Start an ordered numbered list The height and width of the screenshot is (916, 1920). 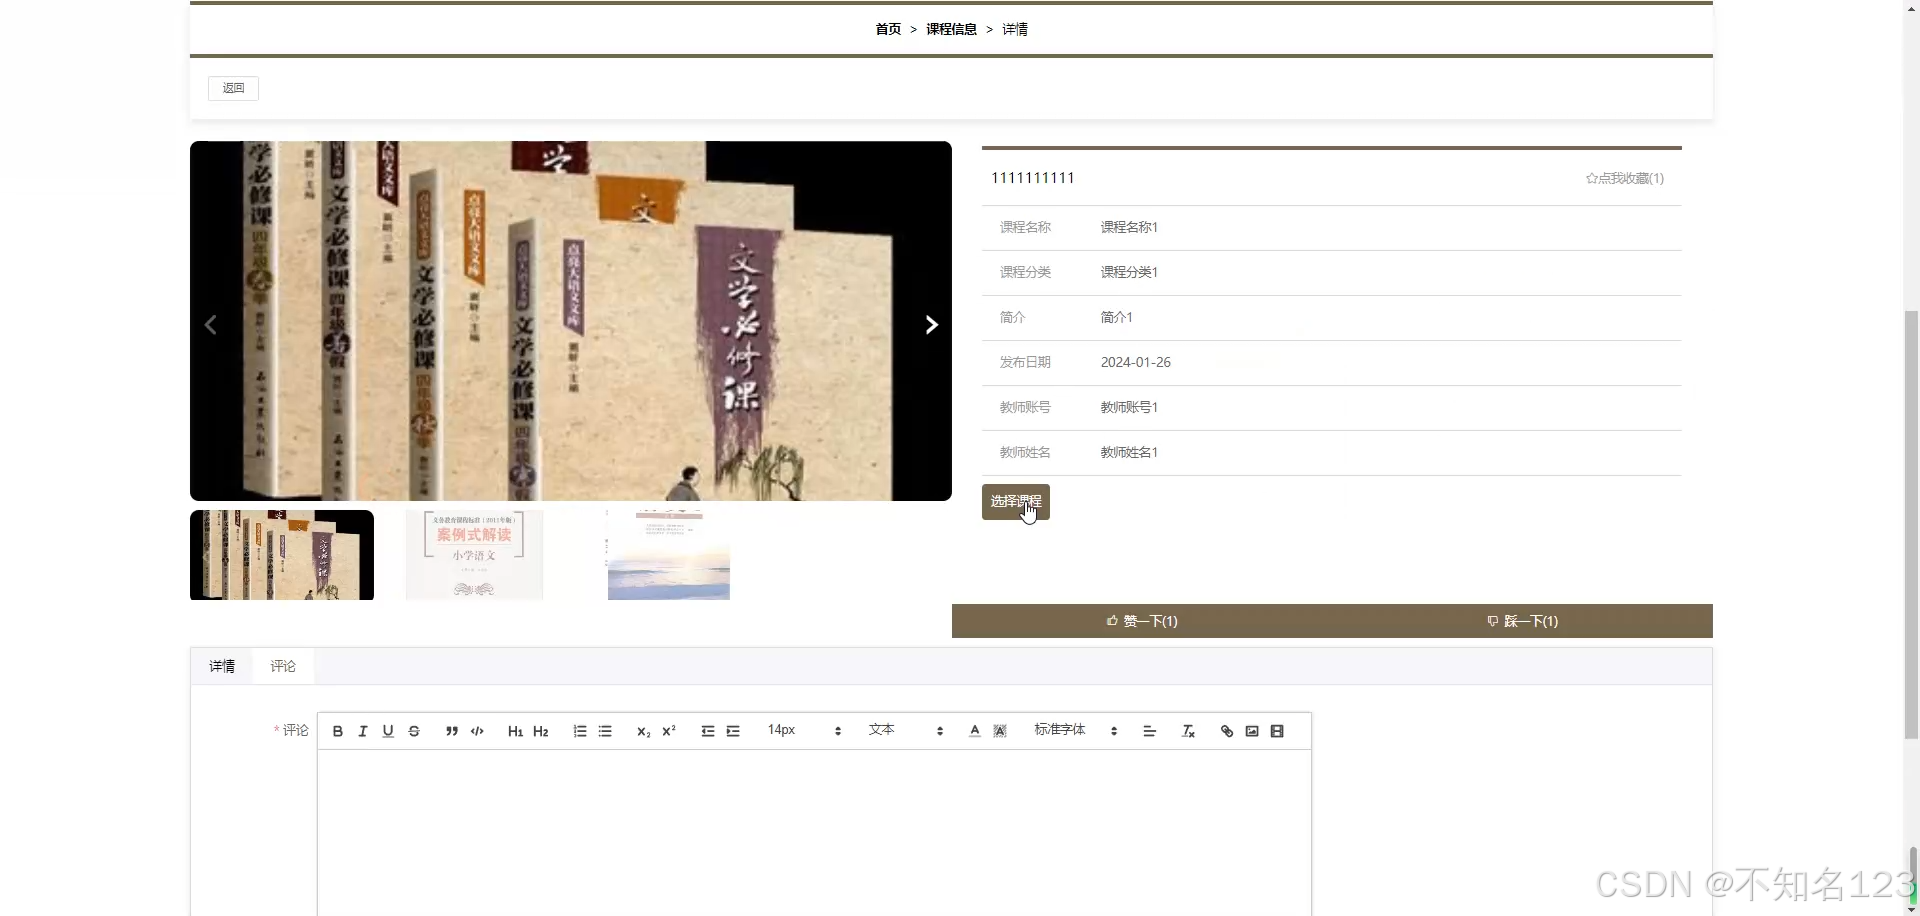(580, 731)
